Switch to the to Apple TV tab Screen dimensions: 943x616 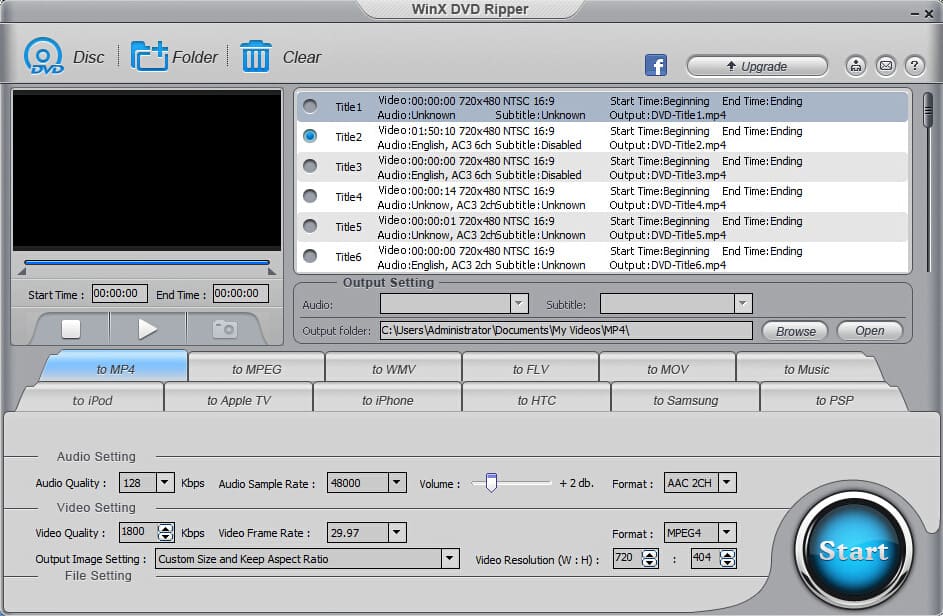(239, 400)
